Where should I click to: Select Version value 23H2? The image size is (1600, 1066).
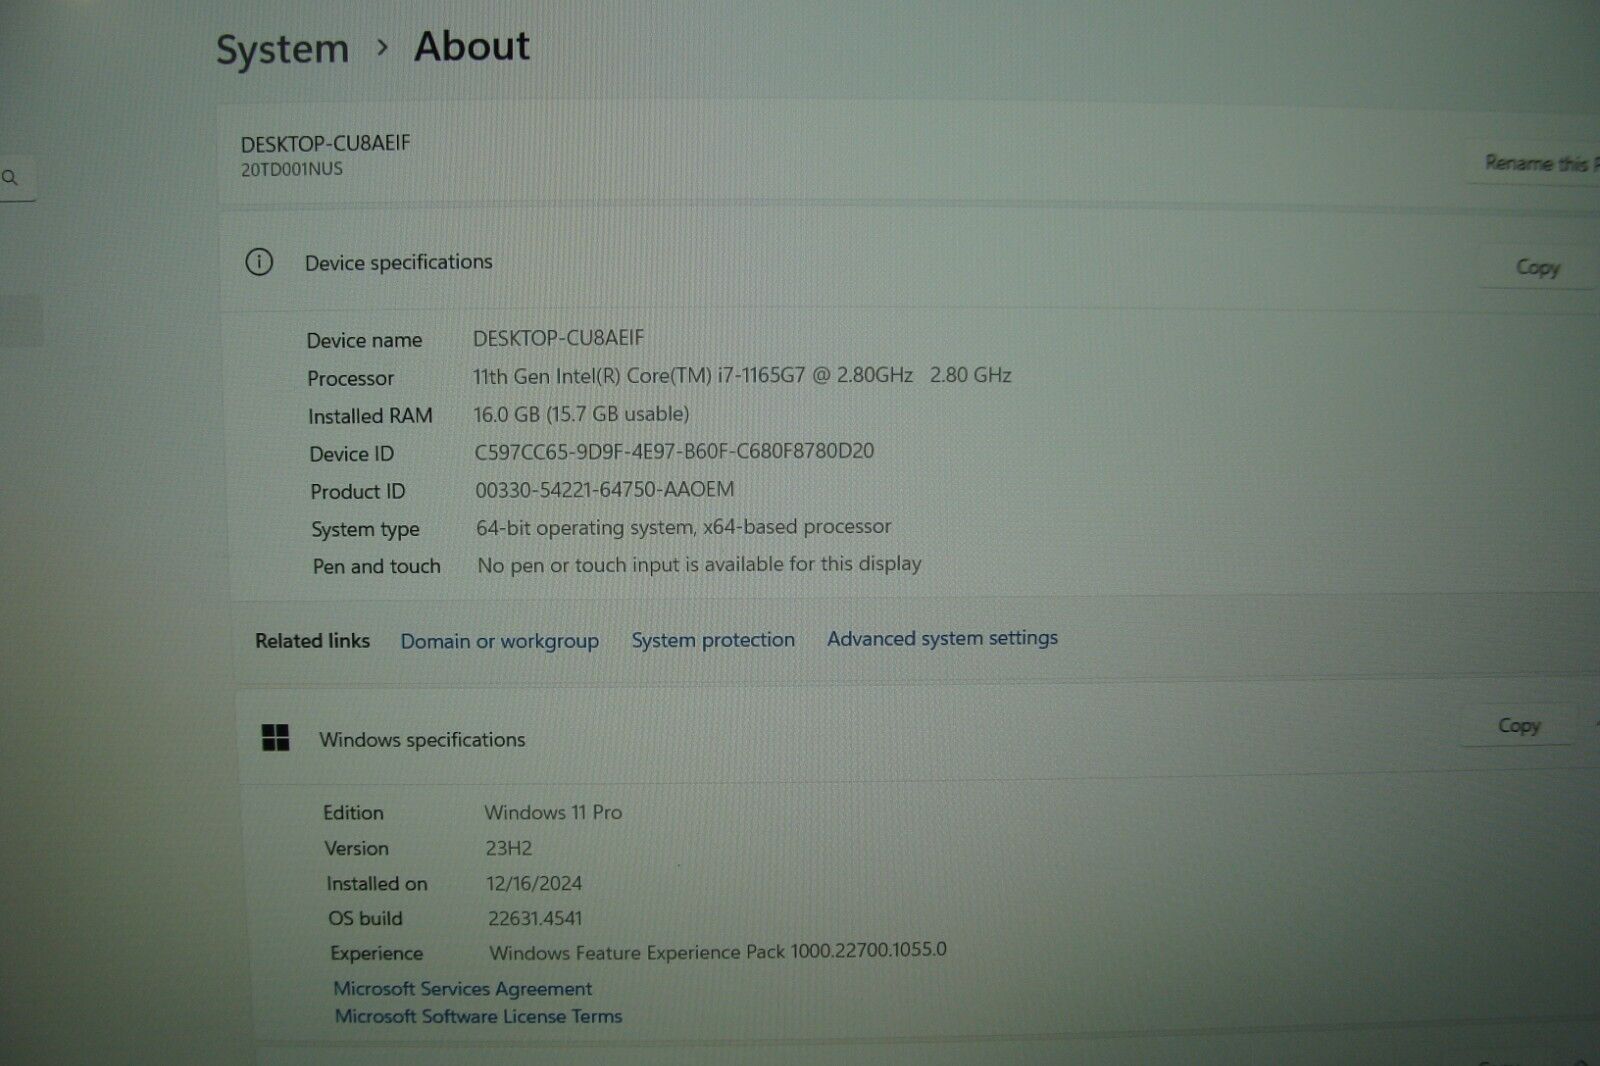[x=509, y=848]
